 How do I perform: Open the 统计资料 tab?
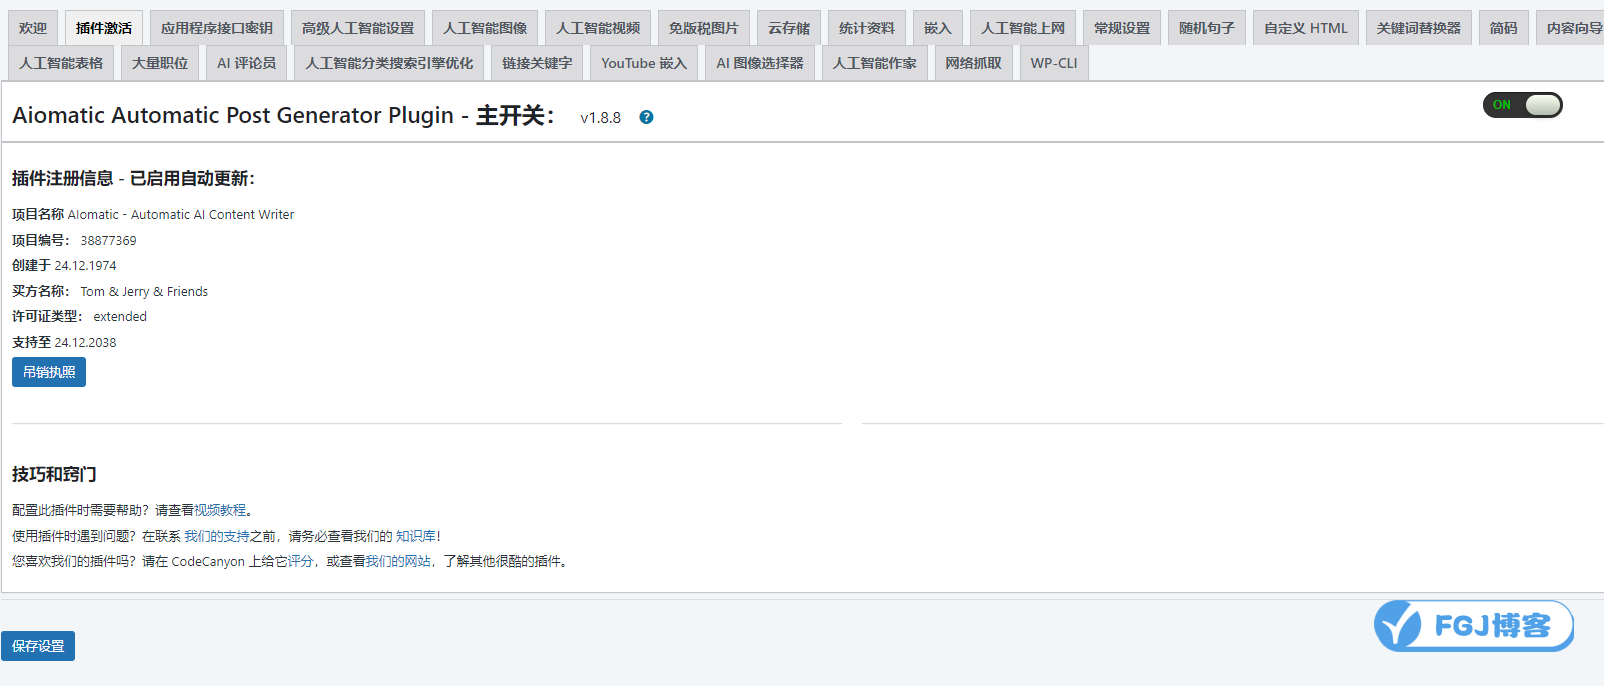click(x=867, y=28)
